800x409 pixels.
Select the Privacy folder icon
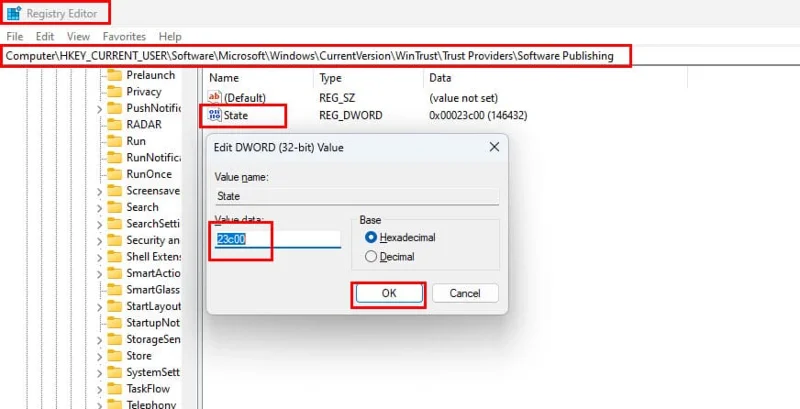pyautogui.click(x=115, y=92)
